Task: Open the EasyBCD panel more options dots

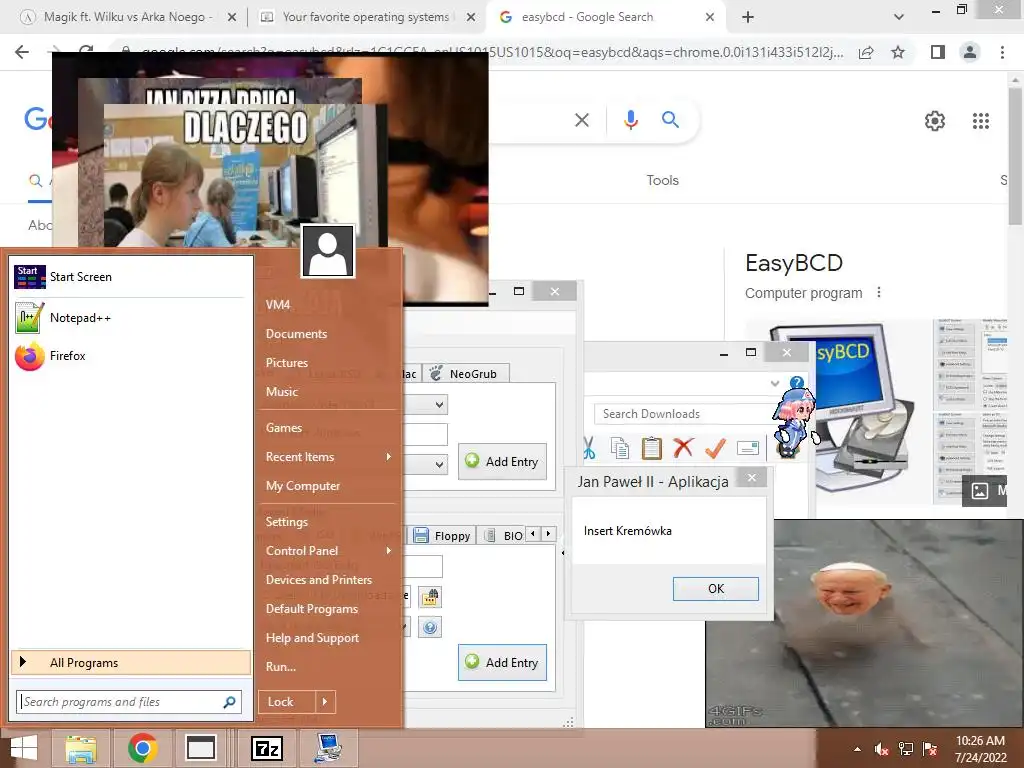Action: tap(879, 293)
